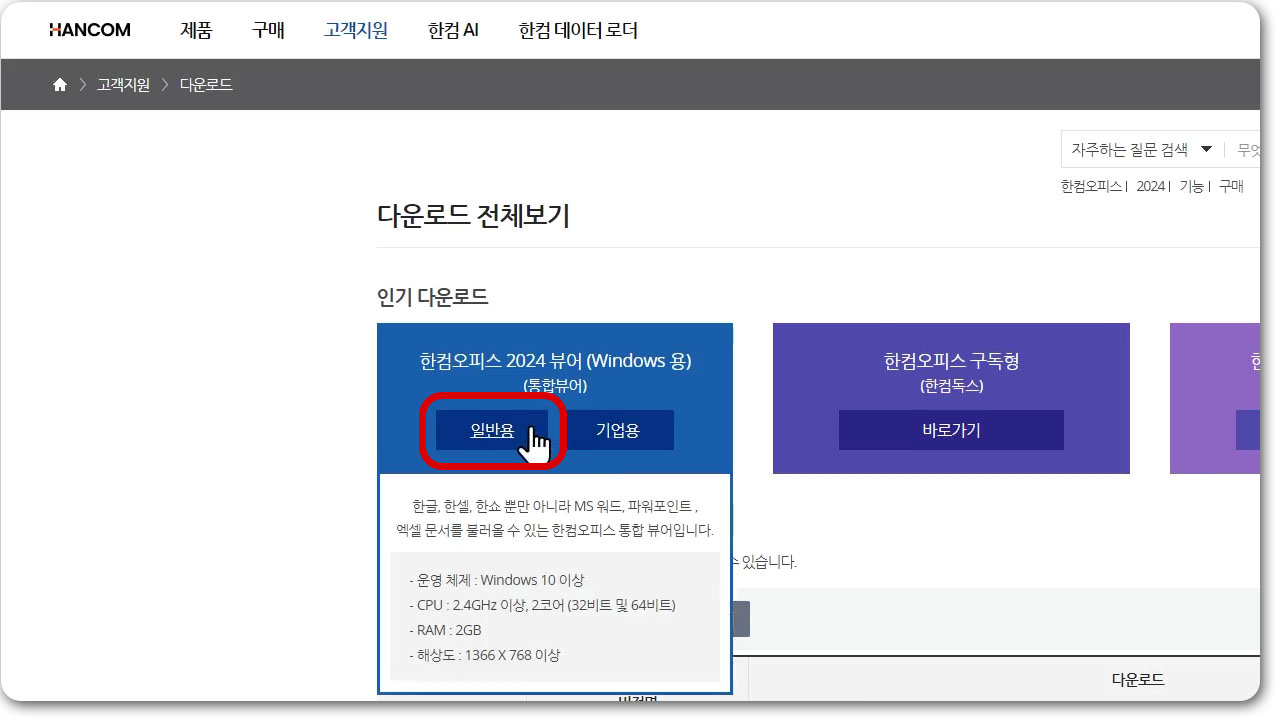This screenshot has width=1280, height=720.
Task: Click the 고객지원 breadcrumb link
Action: point(123,85)
